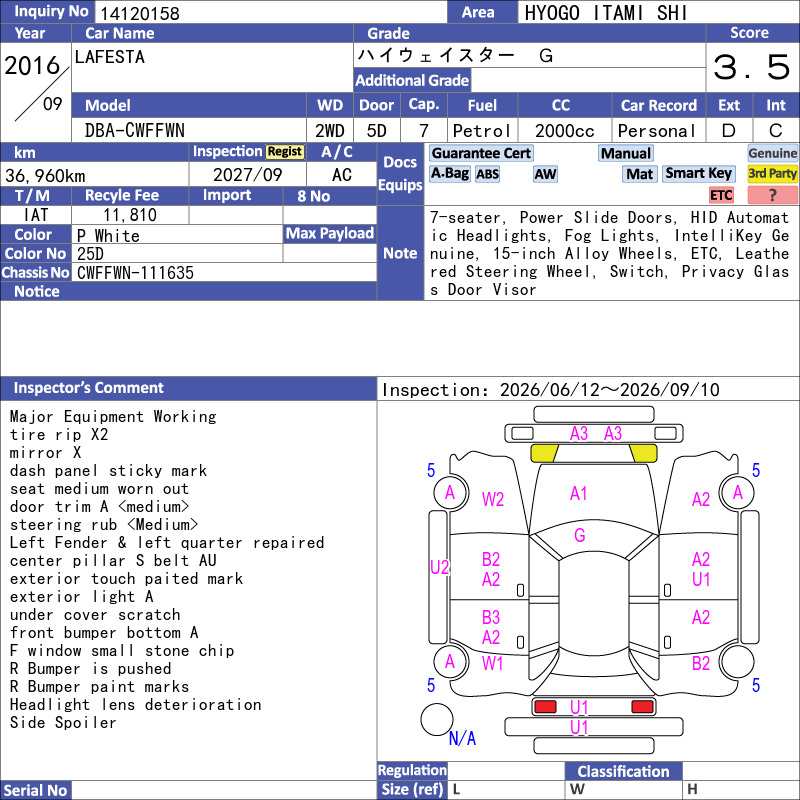This screenshot has width=800, height=800.
Task: Select the ABS equipment badge
Action: pyautogui.click(x=487, y=174)
